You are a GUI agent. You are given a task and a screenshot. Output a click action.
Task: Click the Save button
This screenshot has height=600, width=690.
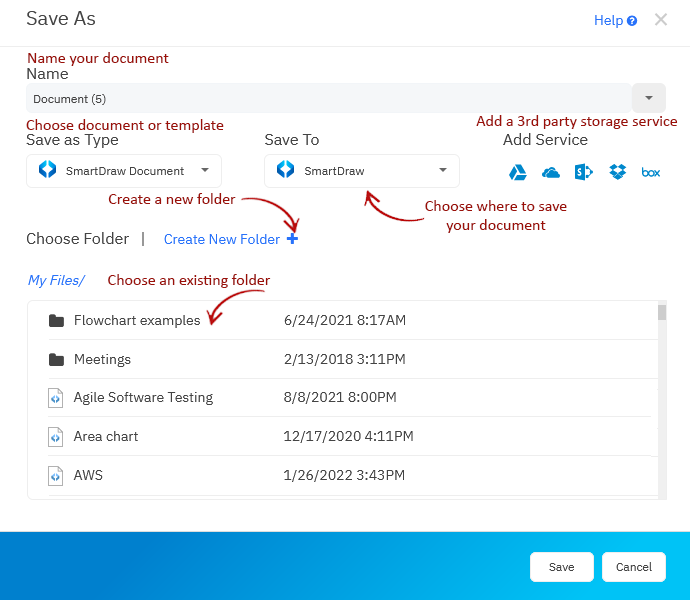561,567
